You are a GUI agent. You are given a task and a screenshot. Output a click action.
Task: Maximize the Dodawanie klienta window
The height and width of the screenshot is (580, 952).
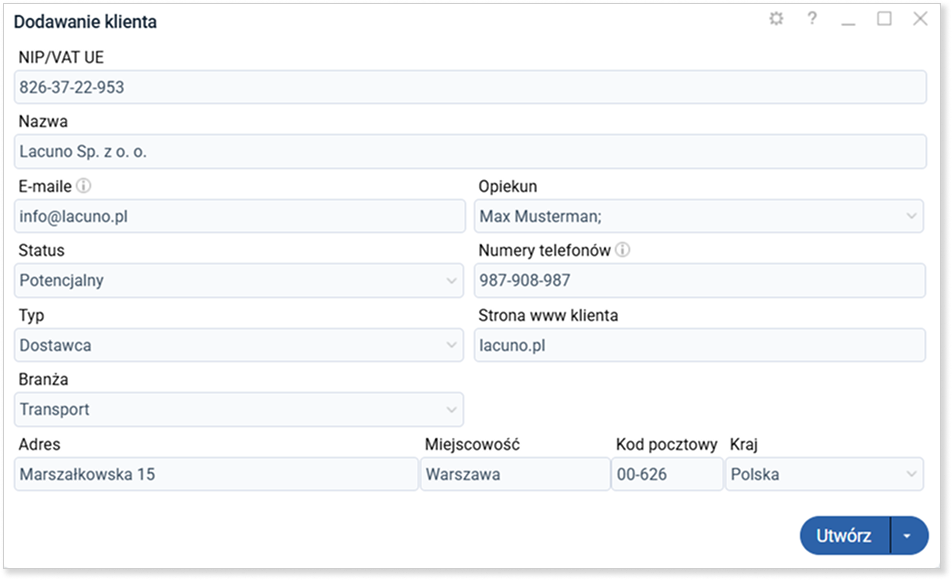pos(884,19)
